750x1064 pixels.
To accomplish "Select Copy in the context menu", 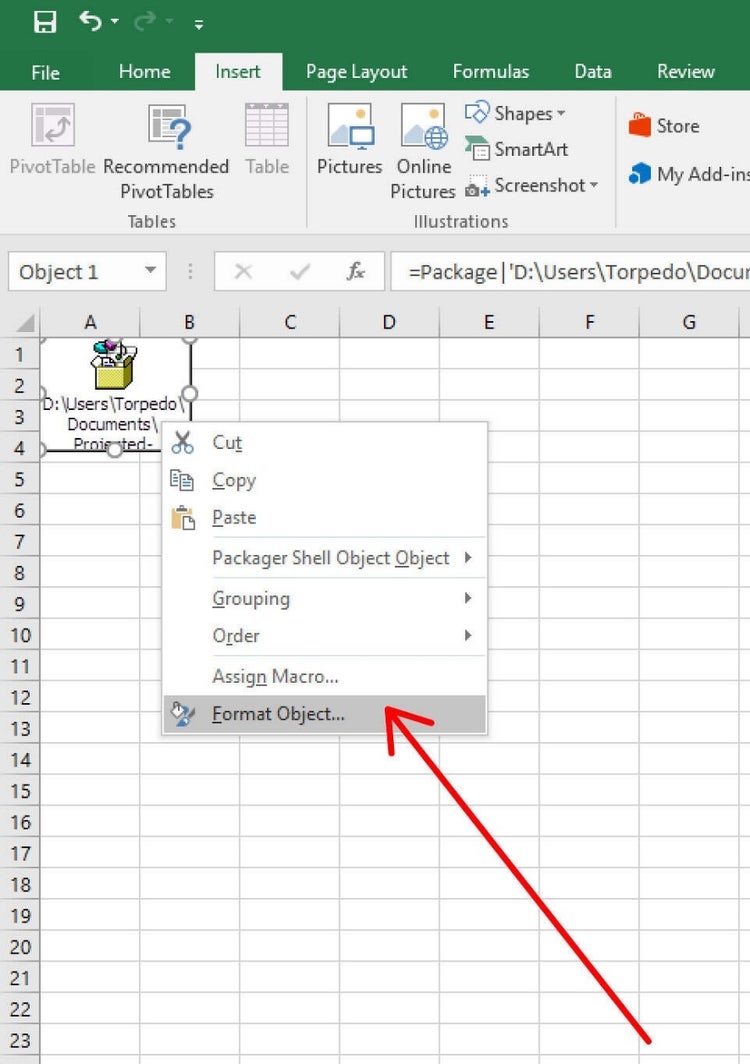I will click(233, 480).
